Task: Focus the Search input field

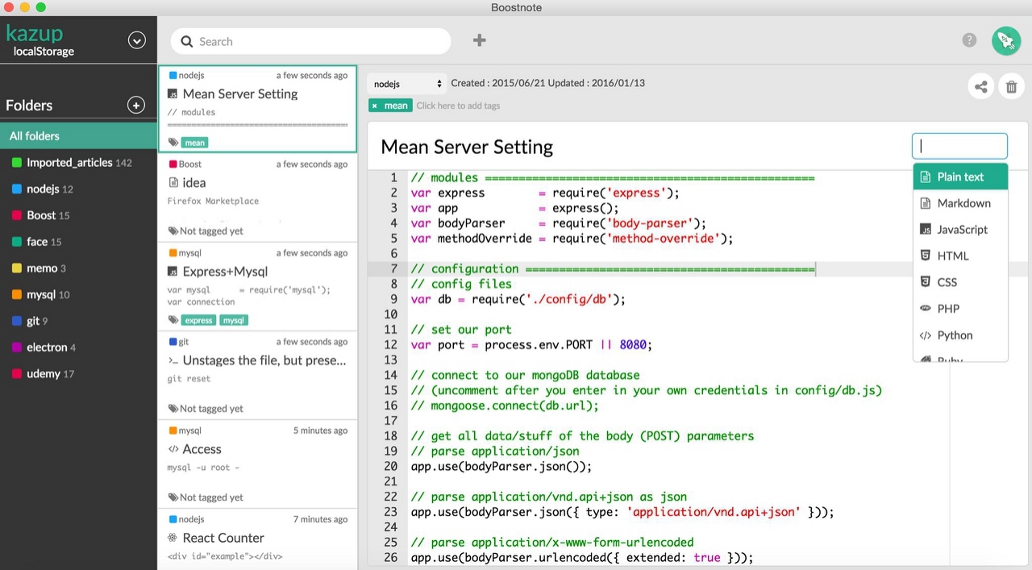Action: coord(311,41)
